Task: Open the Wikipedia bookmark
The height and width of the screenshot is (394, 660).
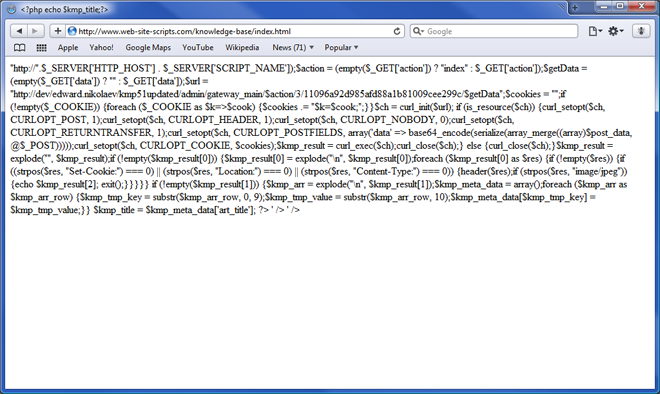Action: [242, 48]
